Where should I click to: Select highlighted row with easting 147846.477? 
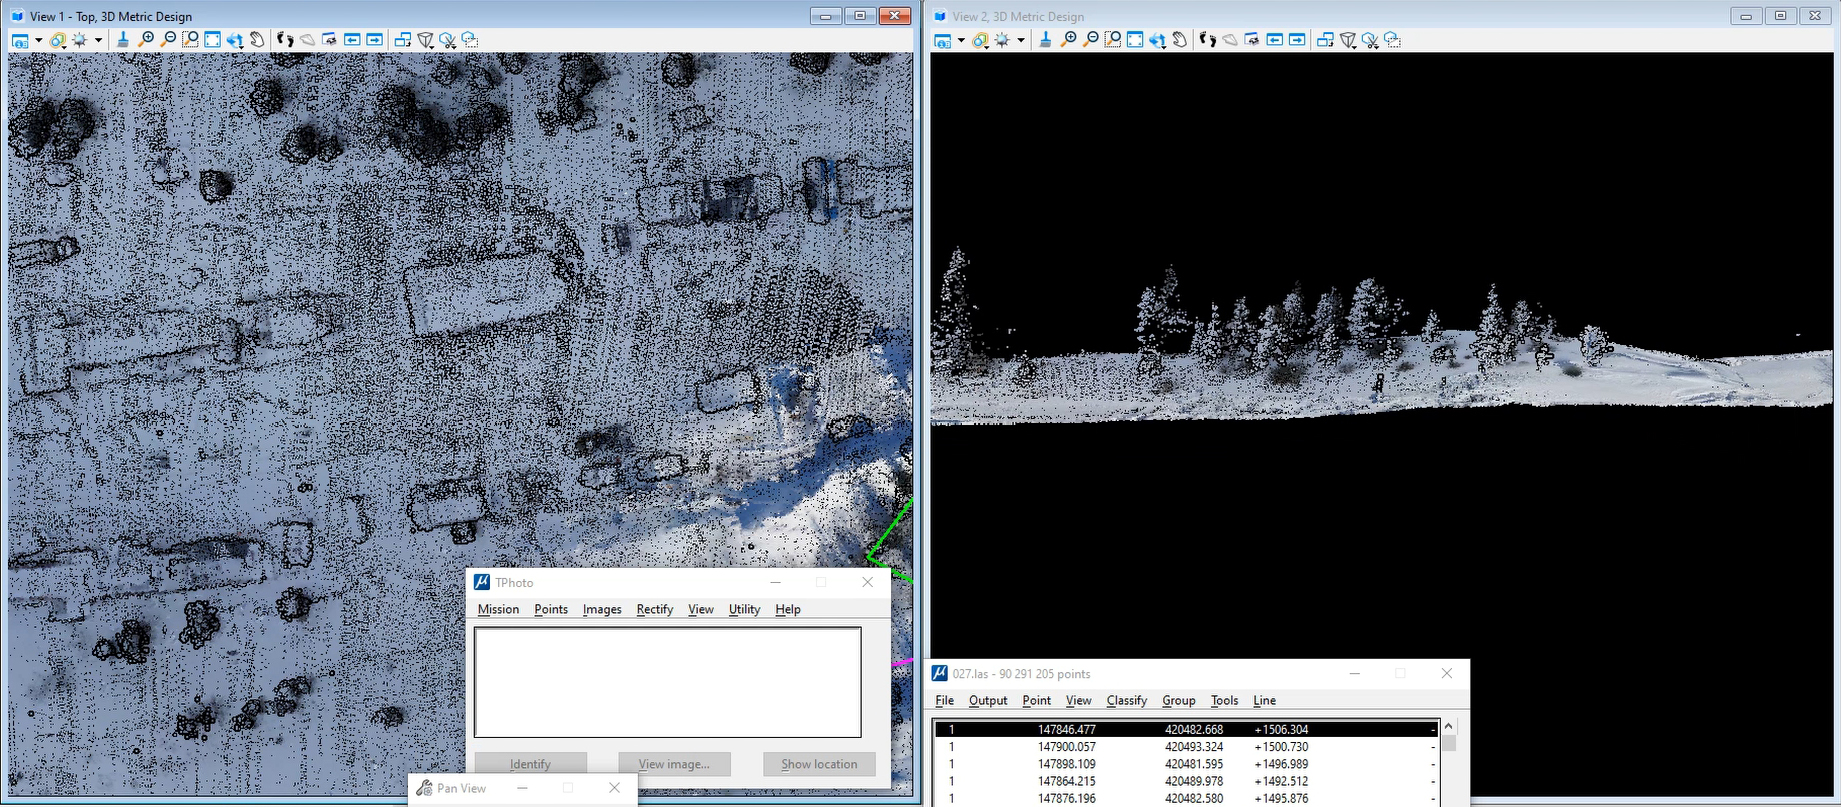[1186, 730]
